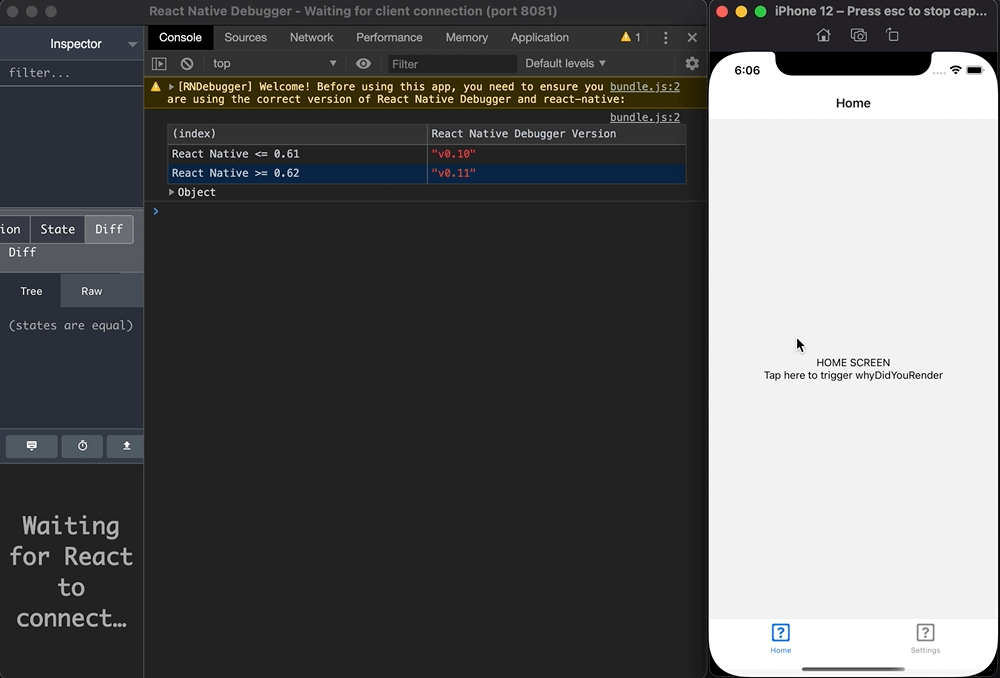Screen dimensions: 1000x678
Task: Switch diff view to Raw
Action: click(91, 291)
